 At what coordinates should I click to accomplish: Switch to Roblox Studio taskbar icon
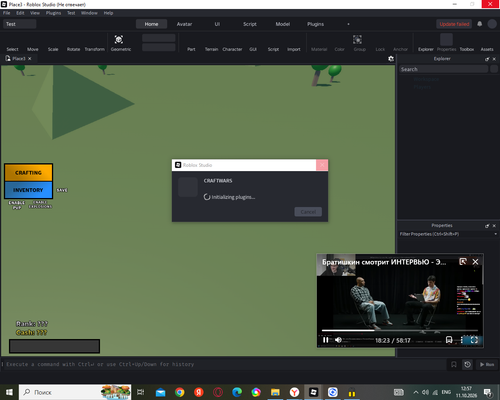(313, 392)
